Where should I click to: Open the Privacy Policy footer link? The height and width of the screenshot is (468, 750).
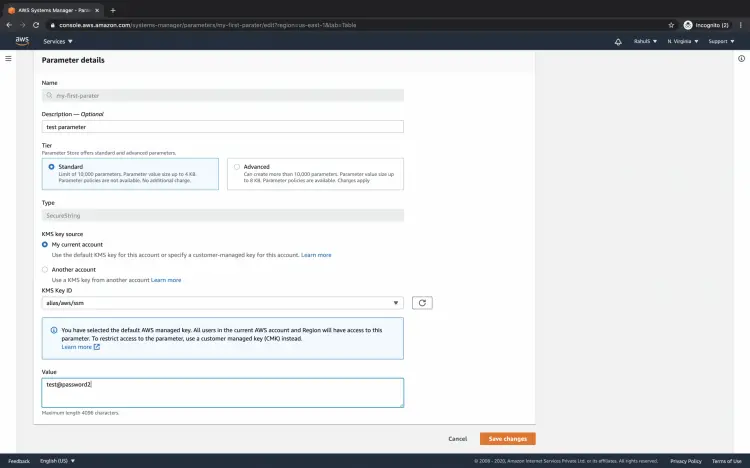coord(686,461)
